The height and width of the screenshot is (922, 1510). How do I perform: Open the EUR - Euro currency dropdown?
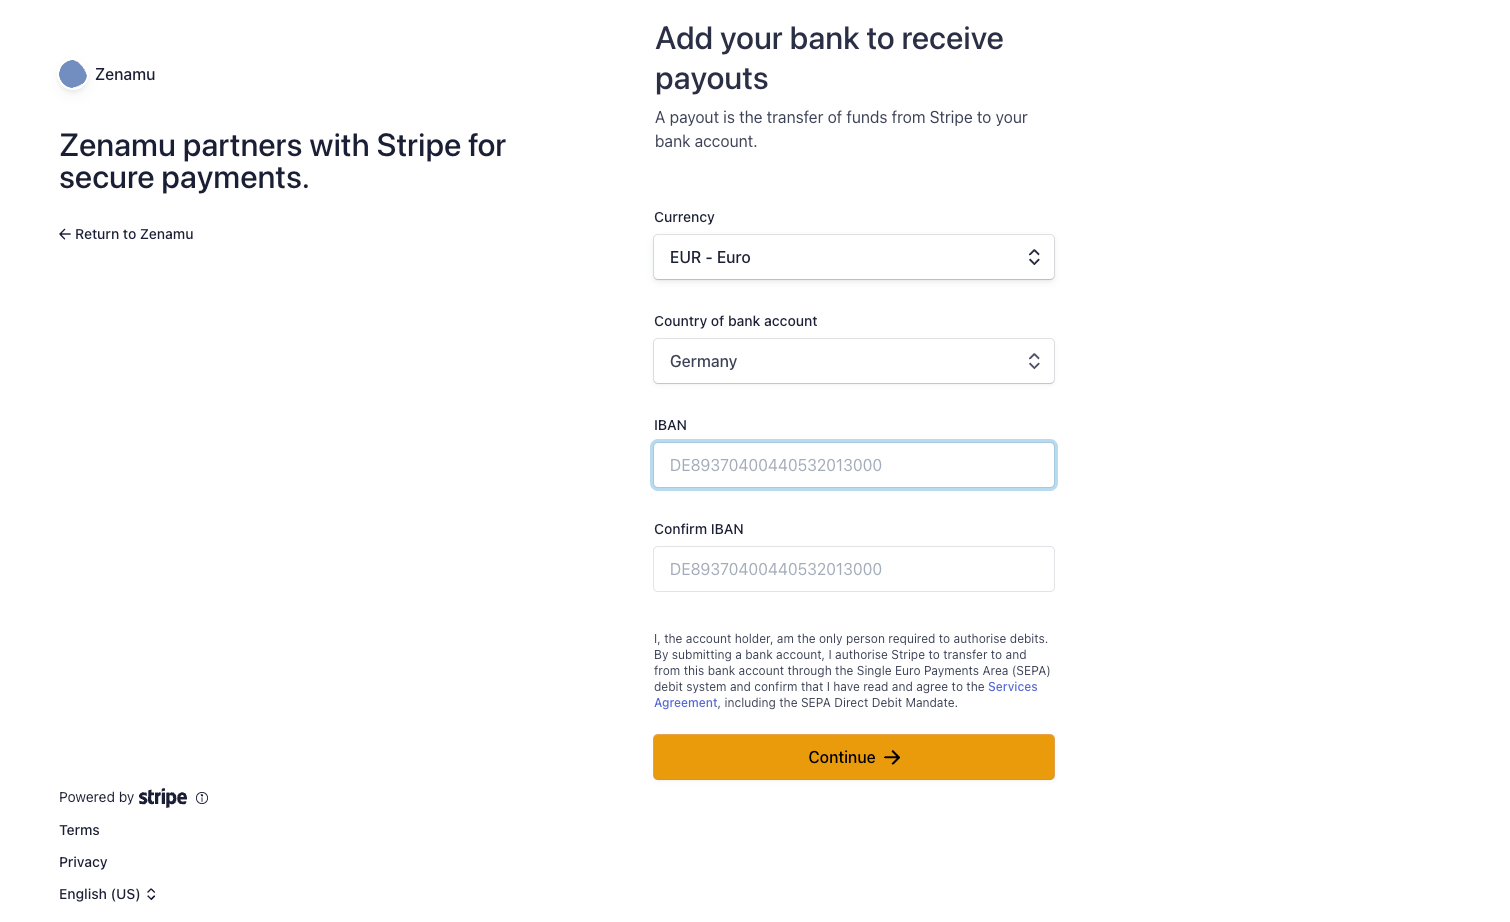(854, 257)
